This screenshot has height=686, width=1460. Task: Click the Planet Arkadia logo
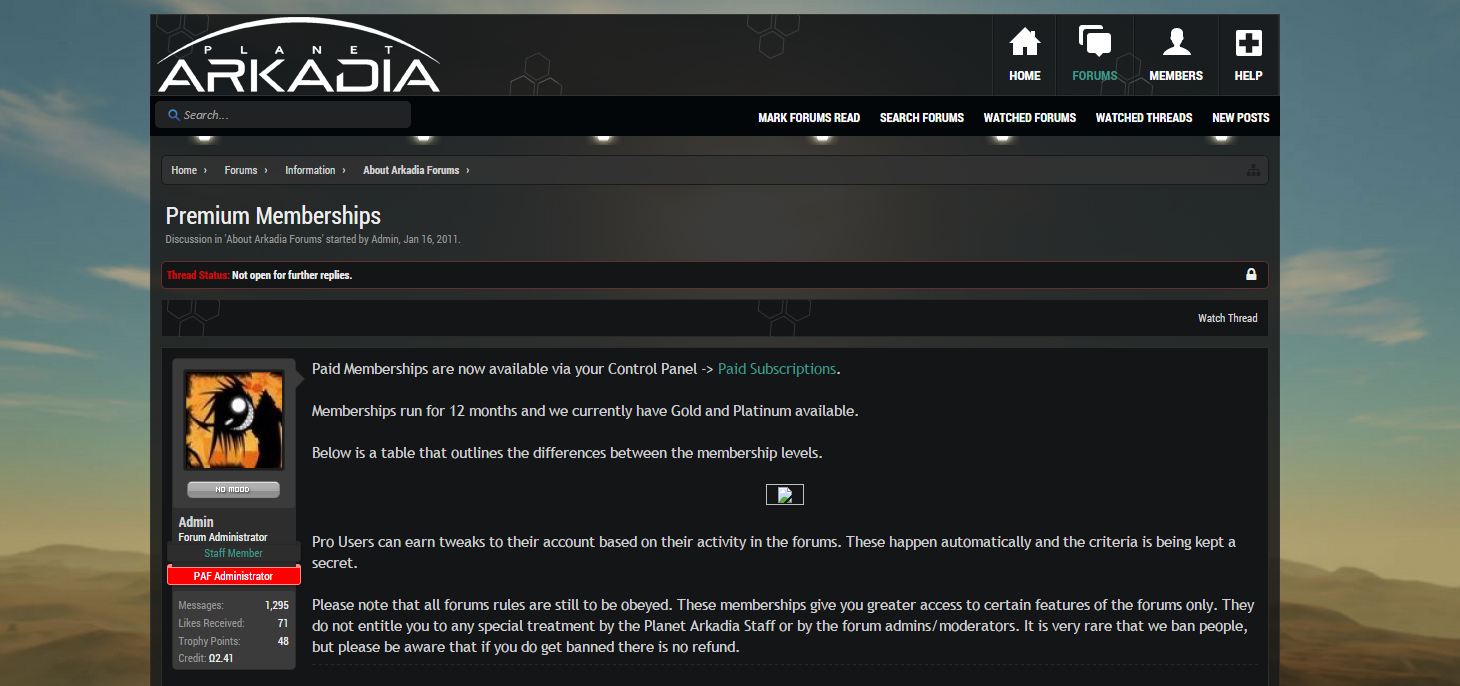pos(298,60)
